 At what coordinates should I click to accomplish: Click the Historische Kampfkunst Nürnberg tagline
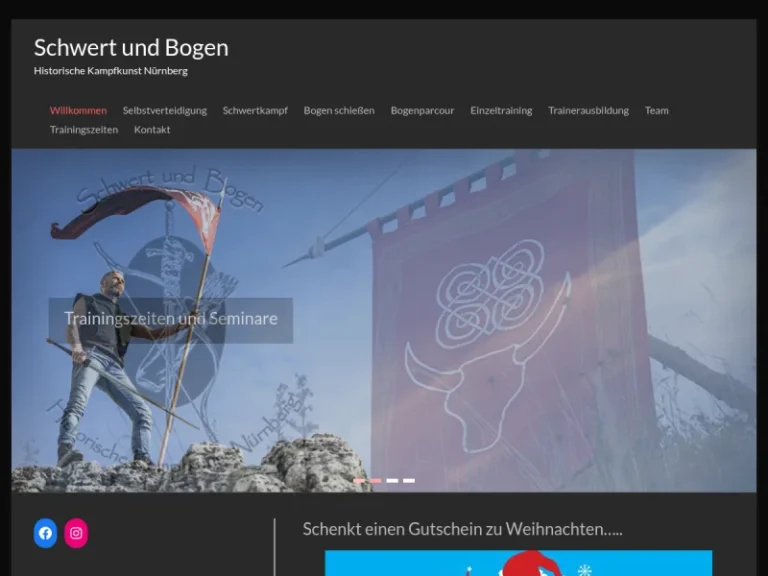click(x=111, y=71)
